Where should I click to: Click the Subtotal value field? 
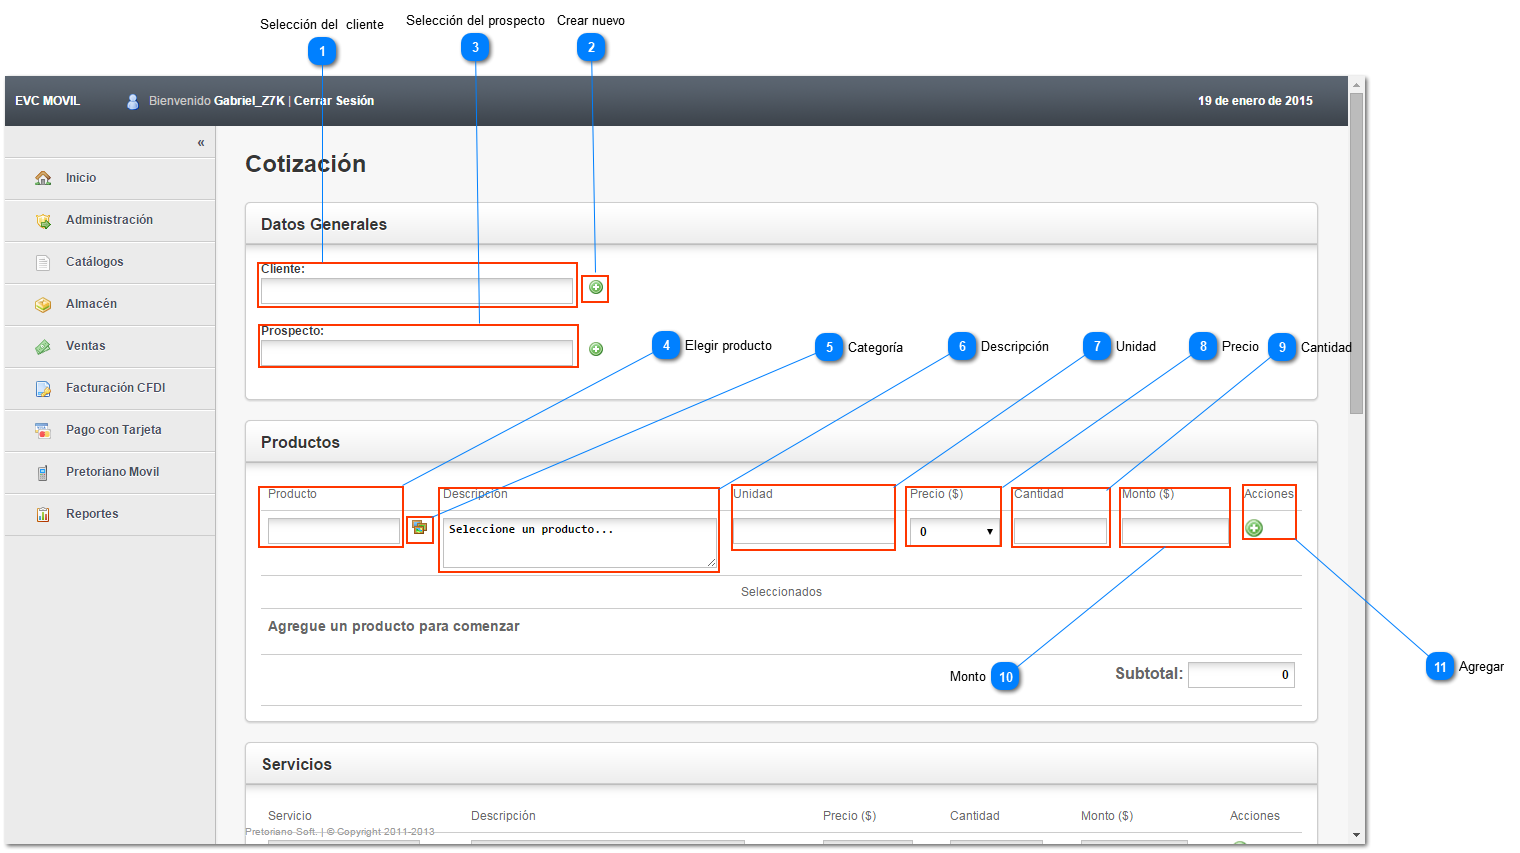tap(1241, 675)
